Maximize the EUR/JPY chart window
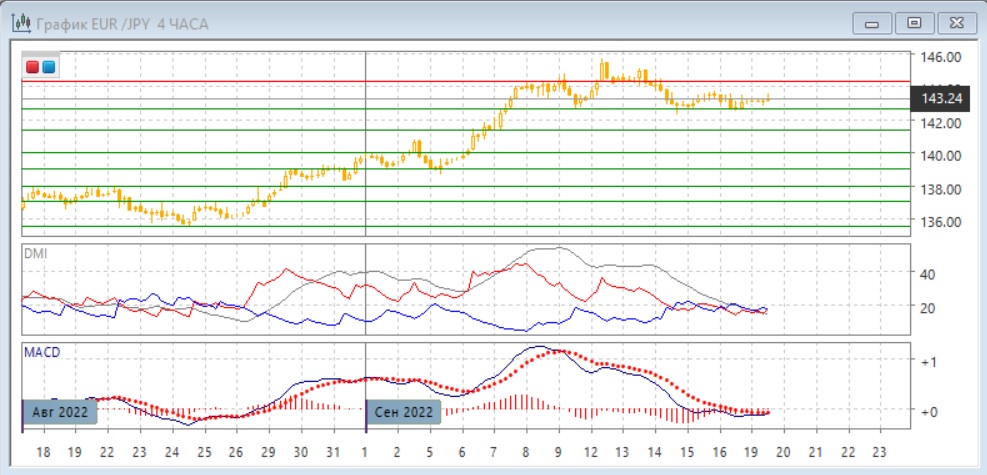 click(x=913, y=22)
